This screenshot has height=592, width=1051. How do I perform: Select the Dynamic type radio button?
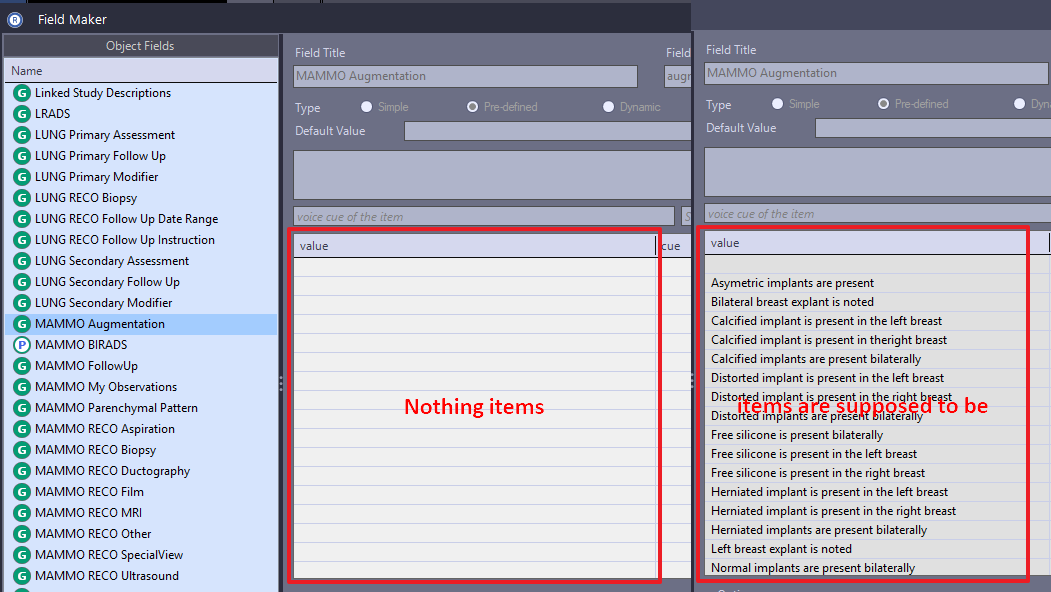608,107
